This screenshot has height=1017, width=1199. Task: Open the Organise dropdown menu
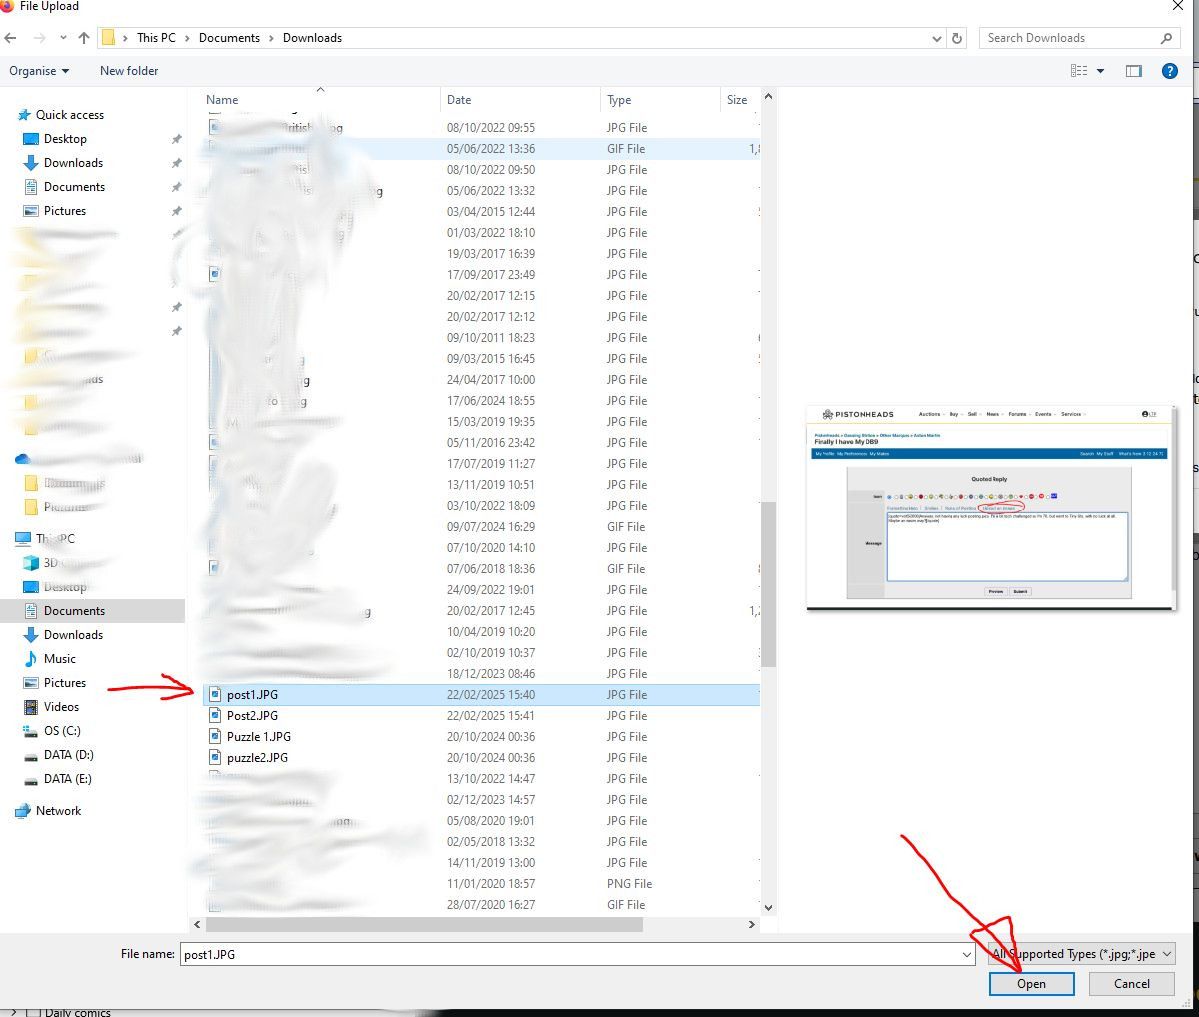(x=39, y=71)
